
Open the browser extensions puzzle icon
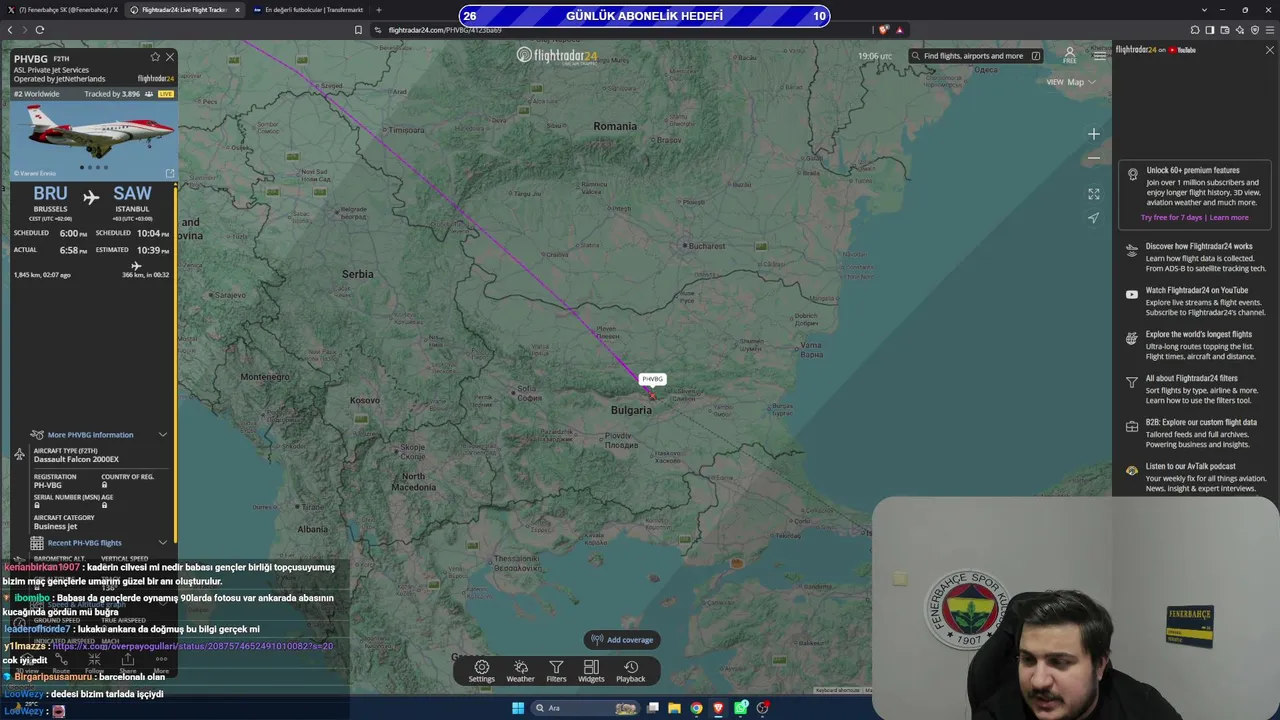coord(1194,30)
